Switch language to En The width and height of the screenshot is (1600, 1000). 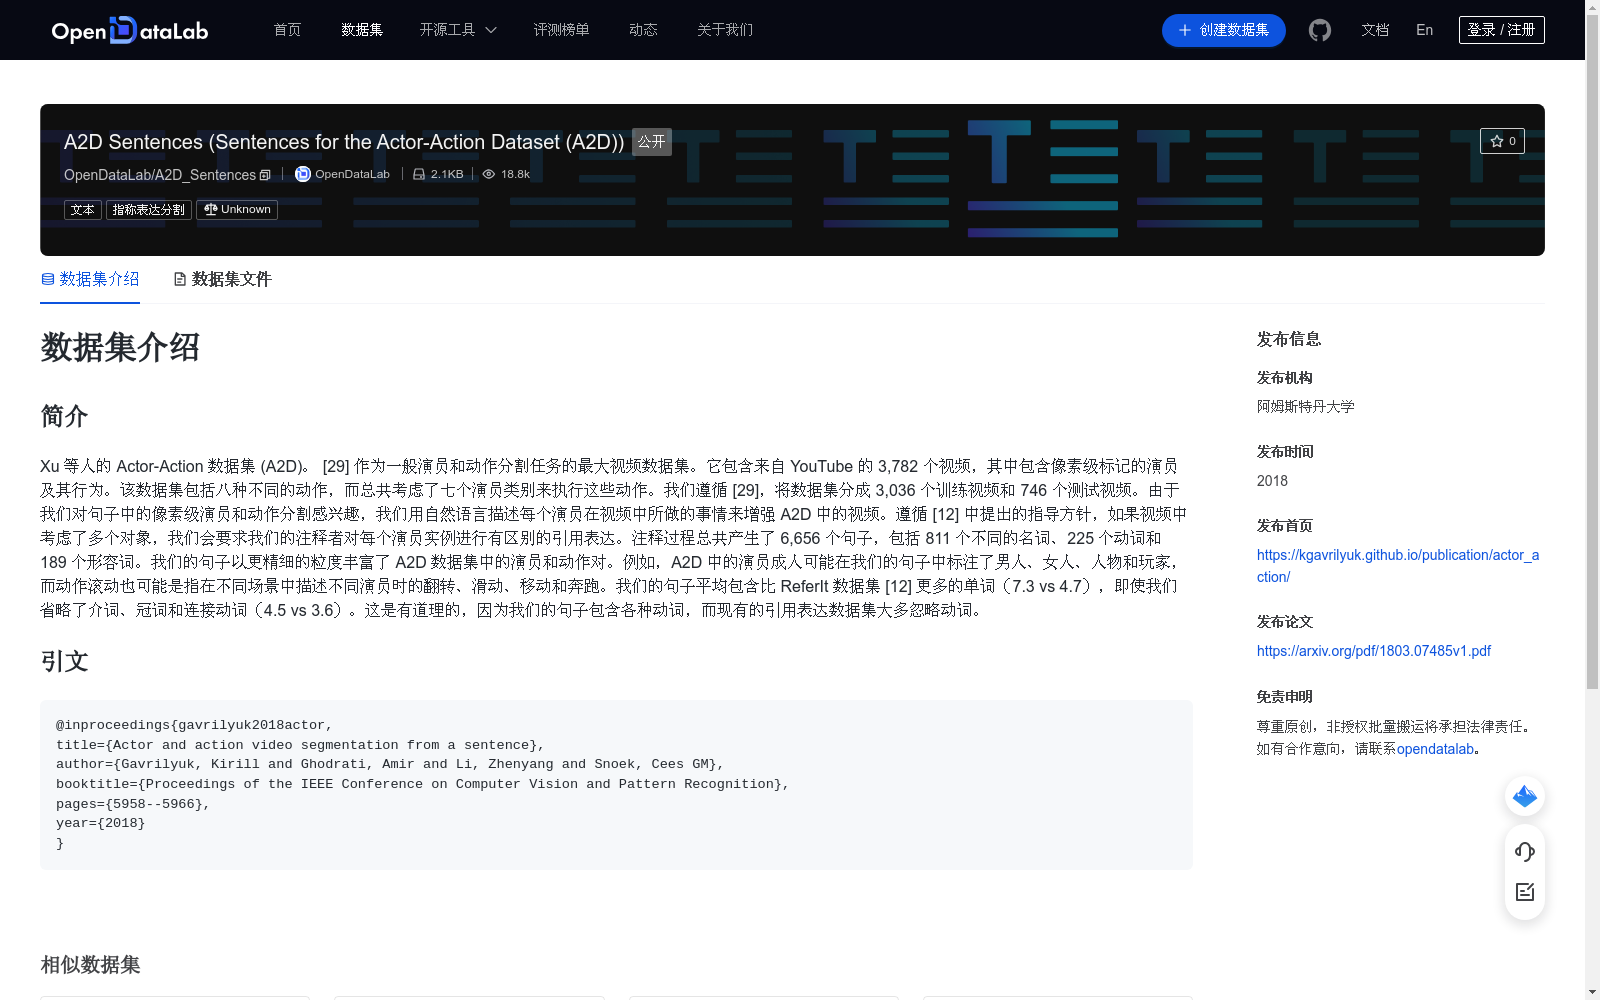click(1424, 30)
